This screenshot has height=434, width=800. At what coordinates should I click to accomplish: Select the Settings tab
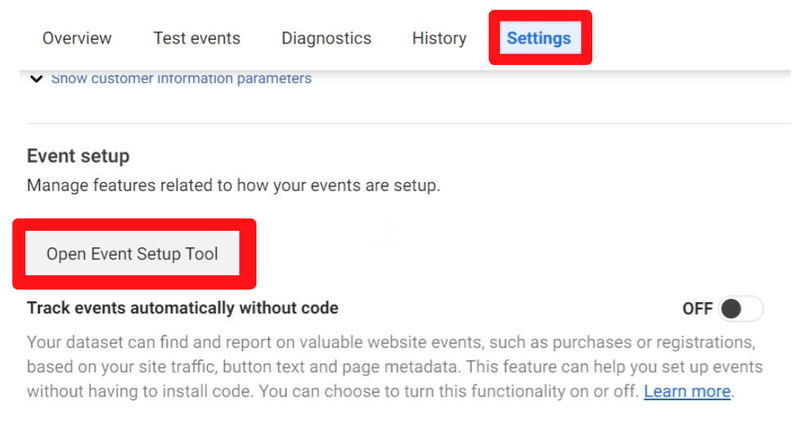[539, 39]
